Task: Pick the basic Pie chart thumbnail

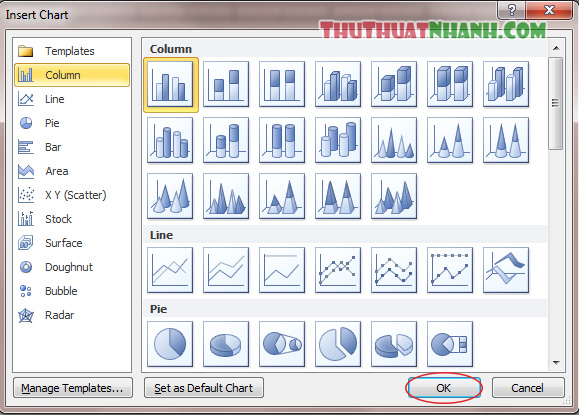Action: 170,344
